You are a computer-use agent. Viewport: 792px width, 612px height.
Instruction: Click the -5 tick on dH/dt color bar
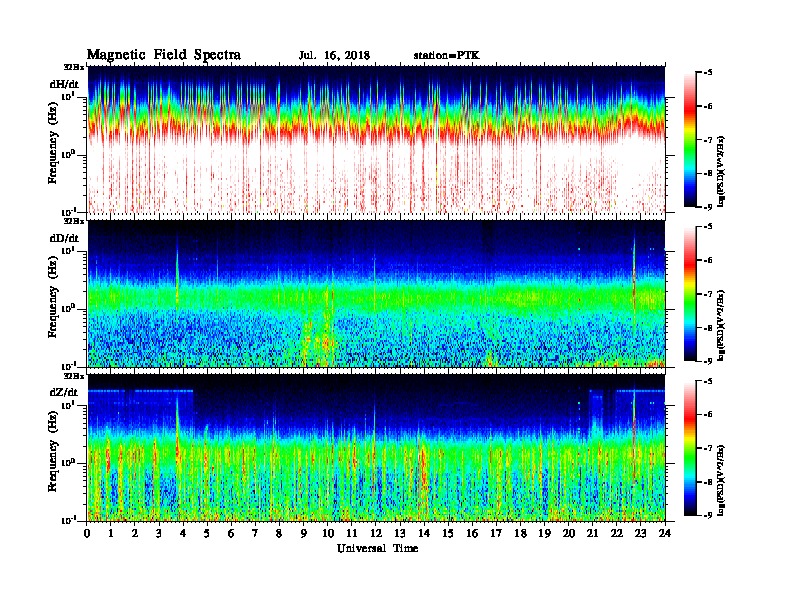[708, 73]
